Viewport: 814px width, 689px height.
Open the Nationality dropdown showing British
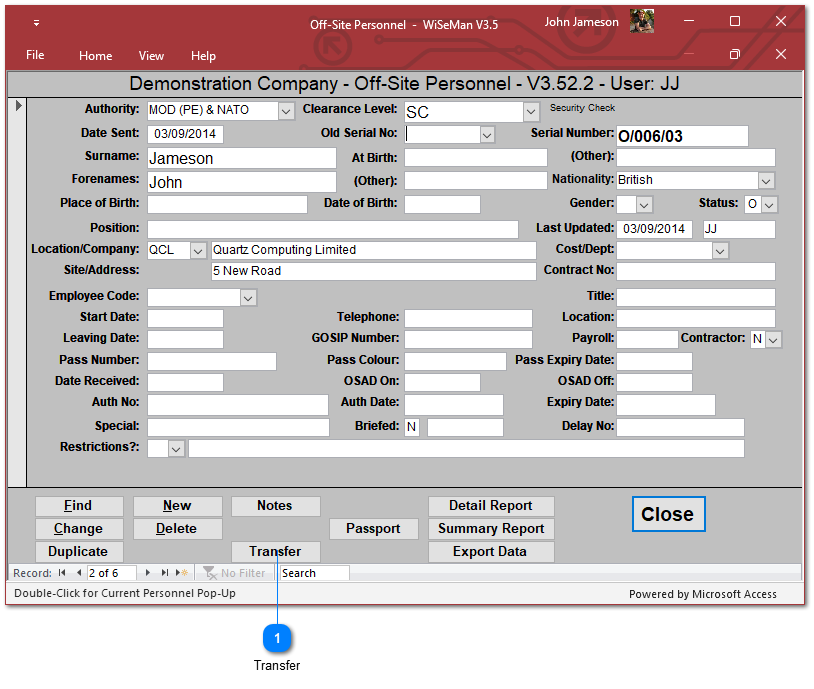click(x=766, y=180)
